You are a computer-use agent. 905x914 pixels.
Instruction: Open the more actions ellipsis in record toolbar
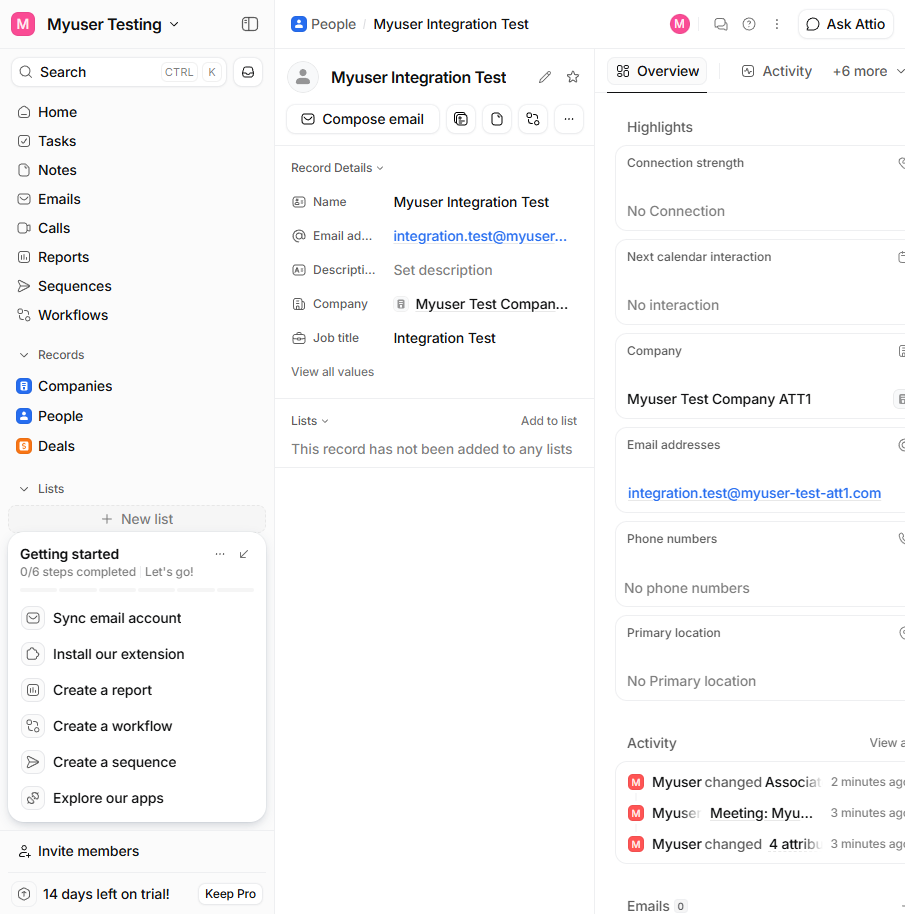click(569, 119)
